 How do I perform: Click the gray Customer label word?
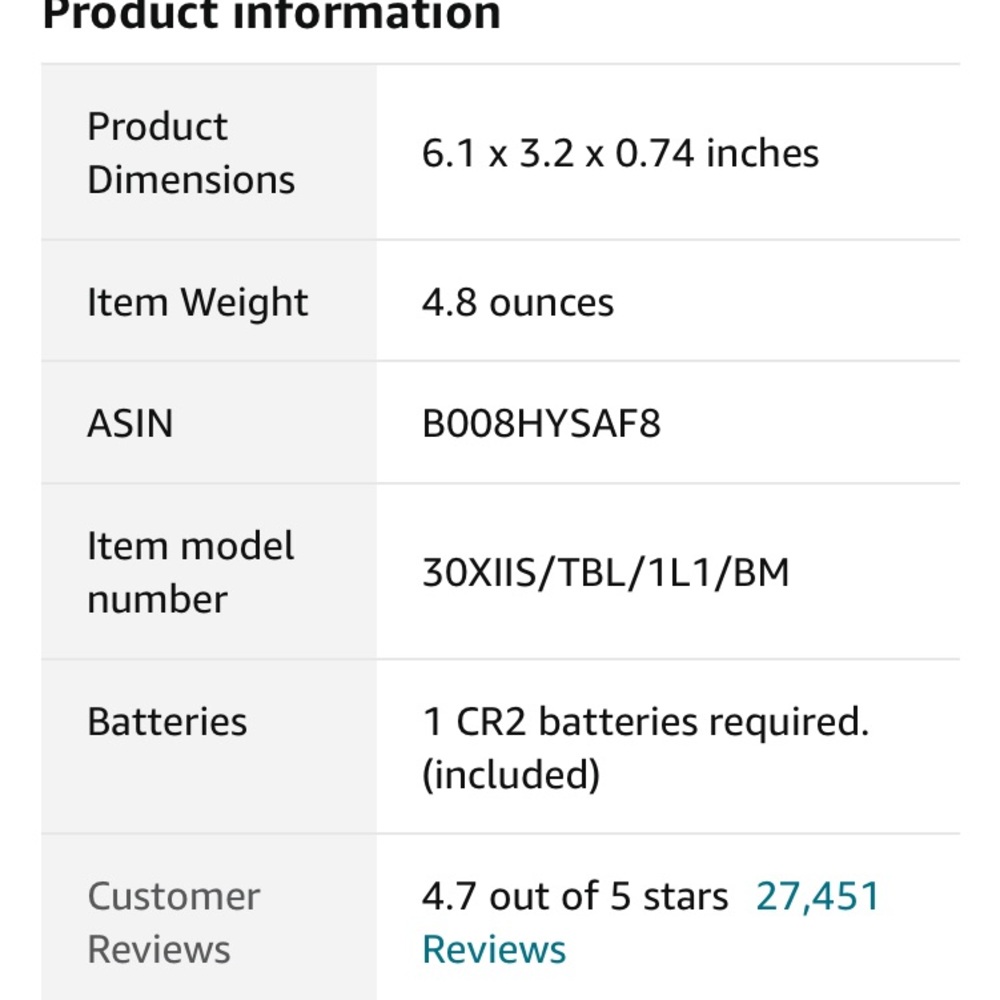[x=174, y=896]
